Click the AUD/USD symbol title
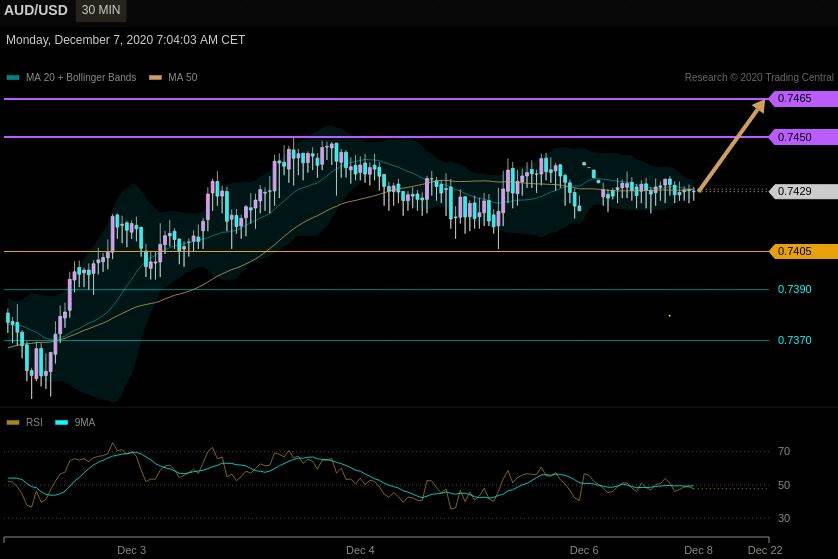838x559 pixels. click(36, 10)
